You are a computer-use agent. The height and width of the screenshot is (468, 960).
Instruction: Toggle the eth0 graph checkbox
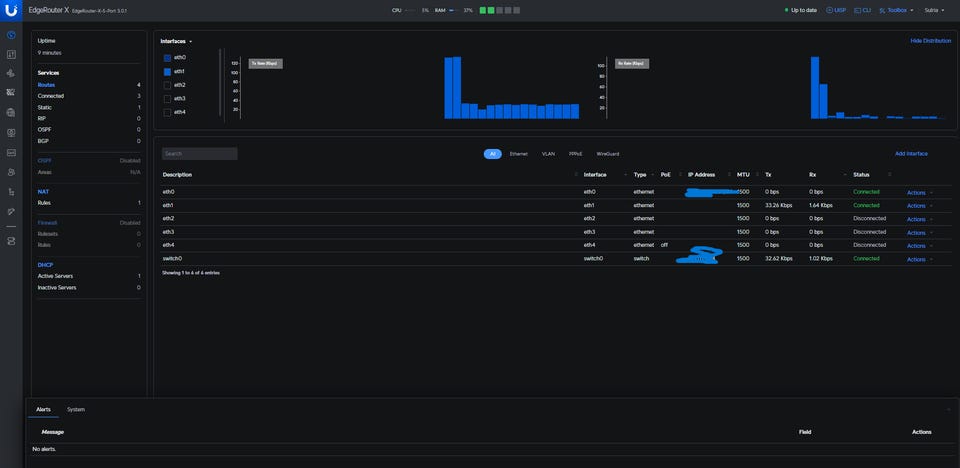tap(167, 58)
